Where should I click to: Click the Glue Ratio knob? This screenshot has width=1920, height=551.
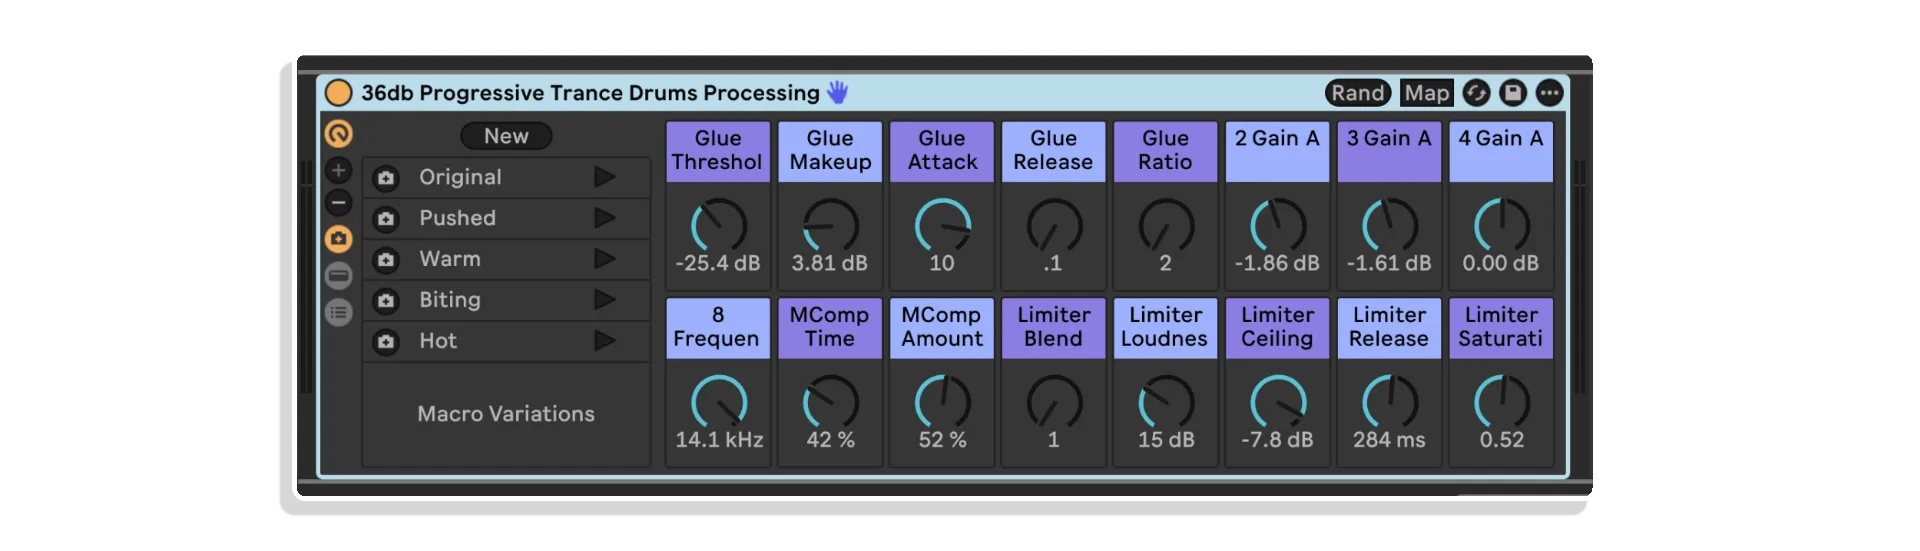pos(1166,225)
